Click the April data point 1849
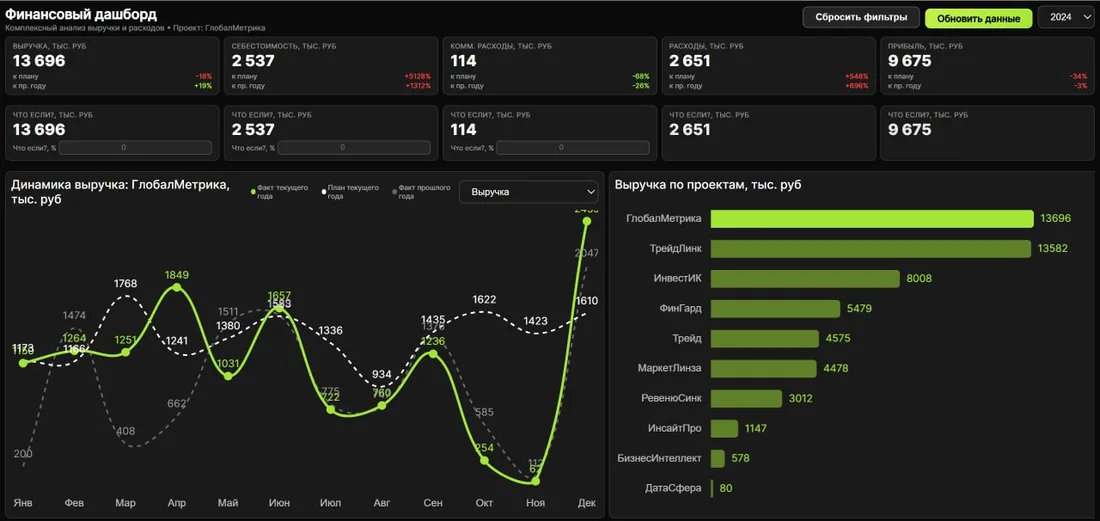1100x521 pixels. pyautogui.click(x=177, y=287)
